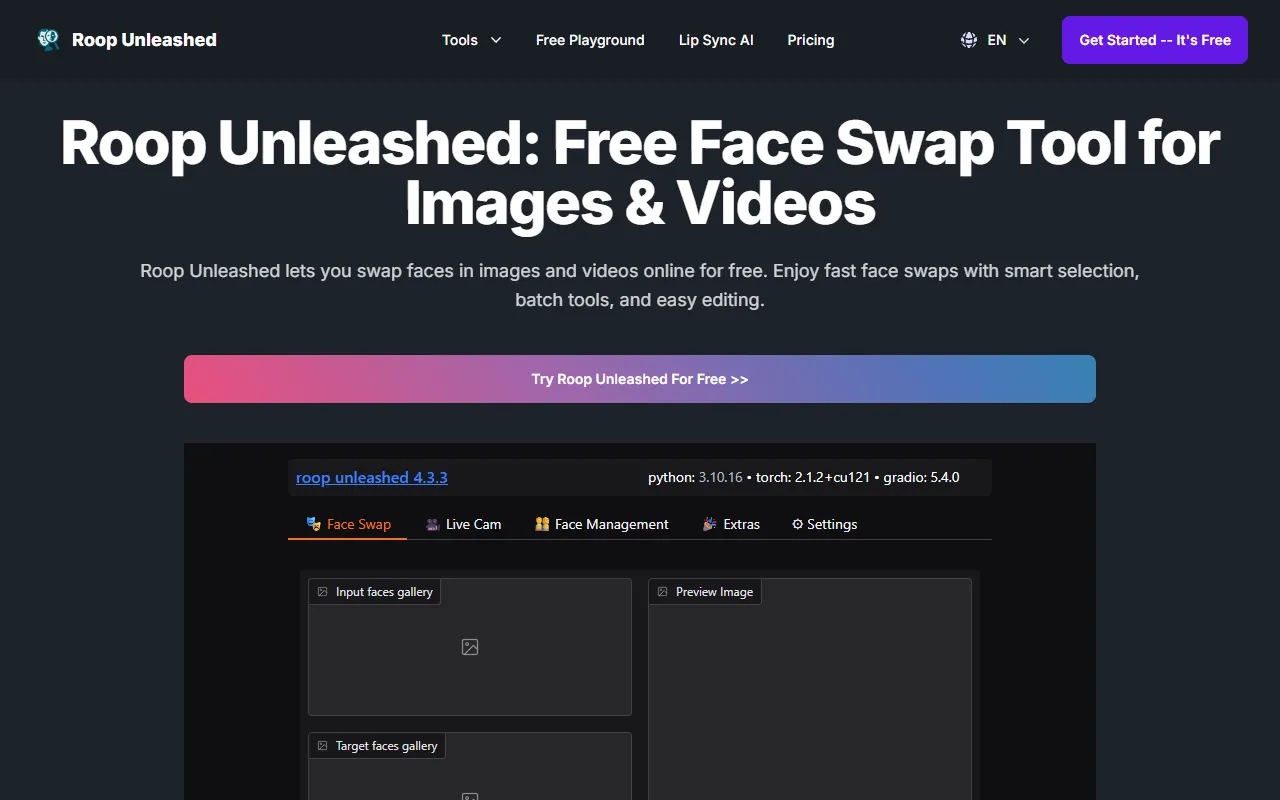Screen dimensions: 1280x800
Task: Click the globe language icon
Action: 968,40
